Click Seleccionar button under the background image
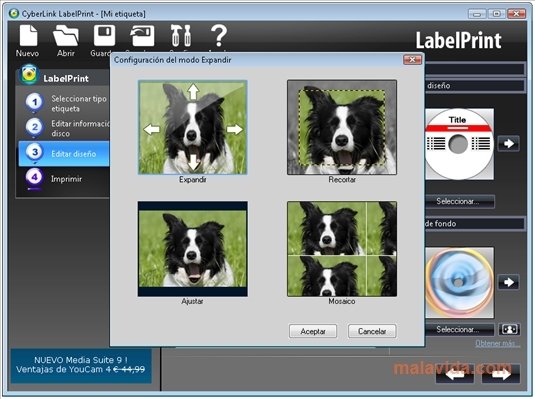 459,330
